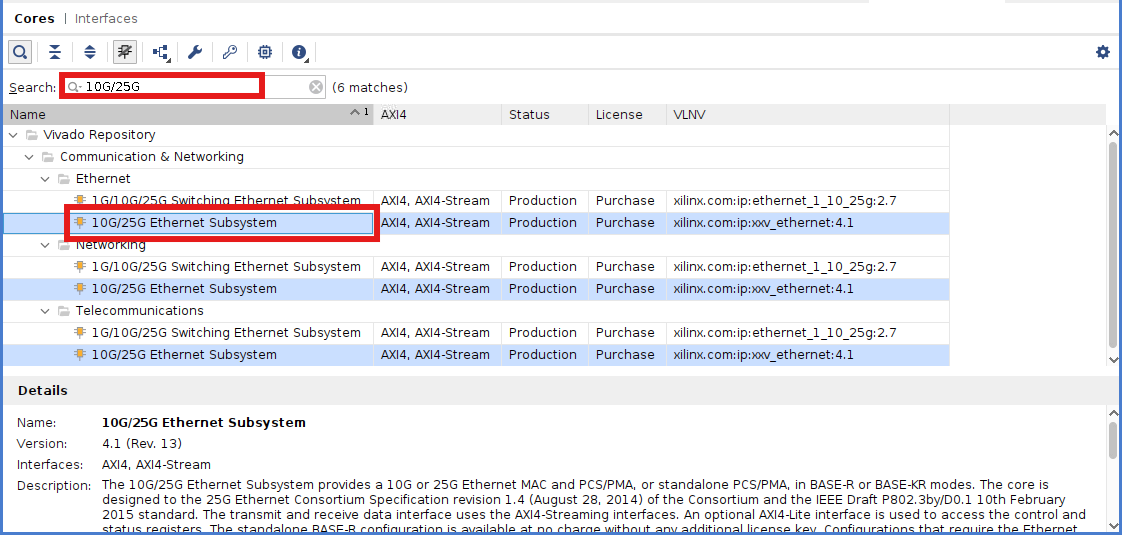Click the chip Compatible Families icon
The height and width of the screenshot is (535, 1123).
click(x=265, y=52)
